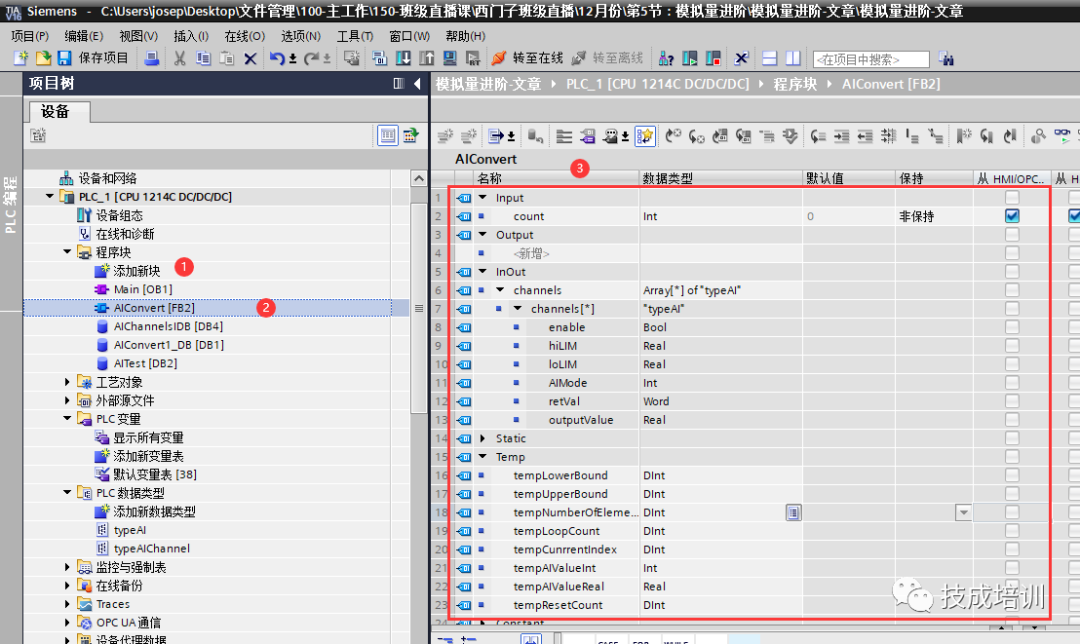The image size is (1080, 644).
Task: Click the Cross-reference X icon
Action: pos(741,59)
